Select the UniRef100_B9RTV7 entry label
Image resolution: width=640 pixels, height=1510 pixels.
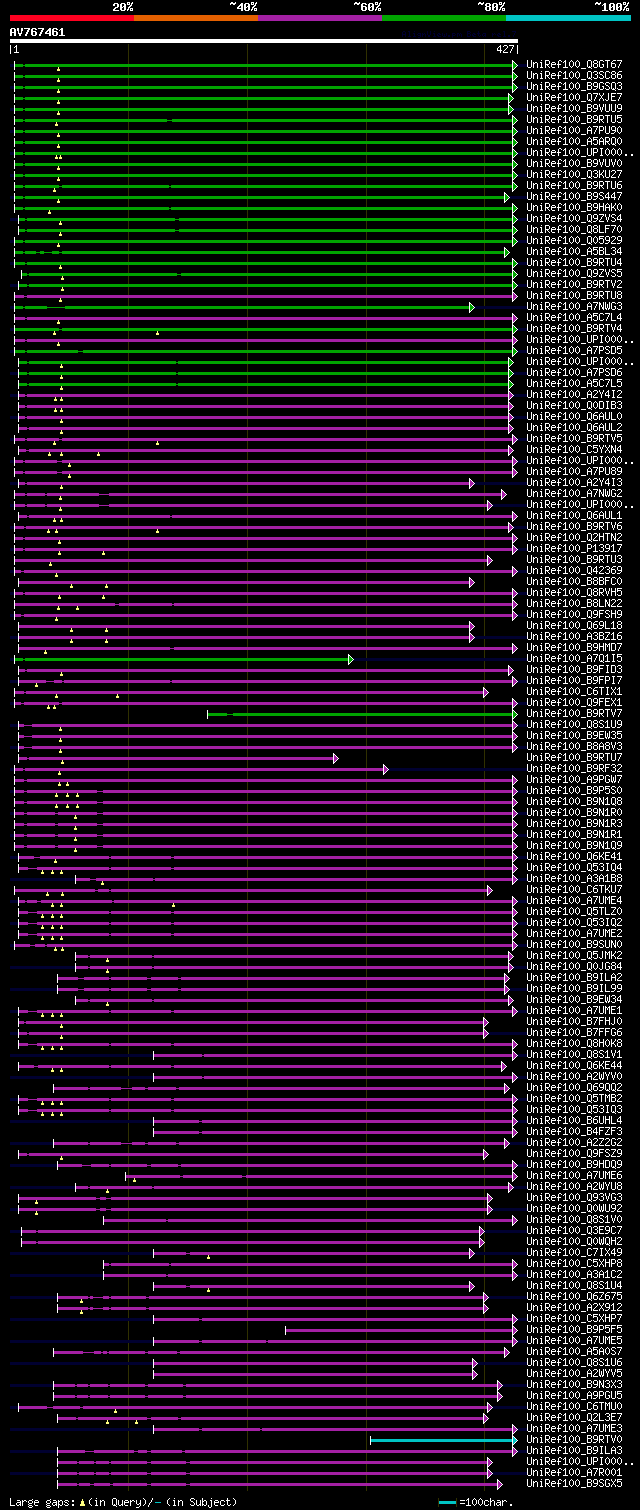(574, 713)
